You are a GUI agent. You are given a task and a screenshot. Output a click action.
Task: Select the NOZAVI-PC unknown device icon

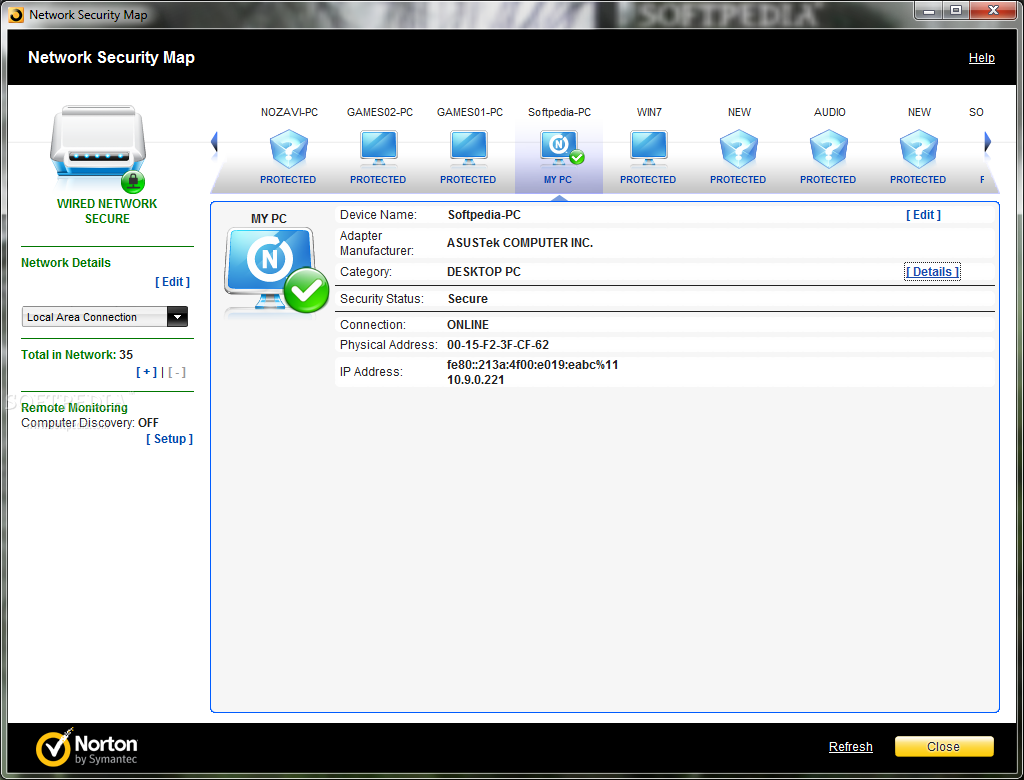click(289, 148)
